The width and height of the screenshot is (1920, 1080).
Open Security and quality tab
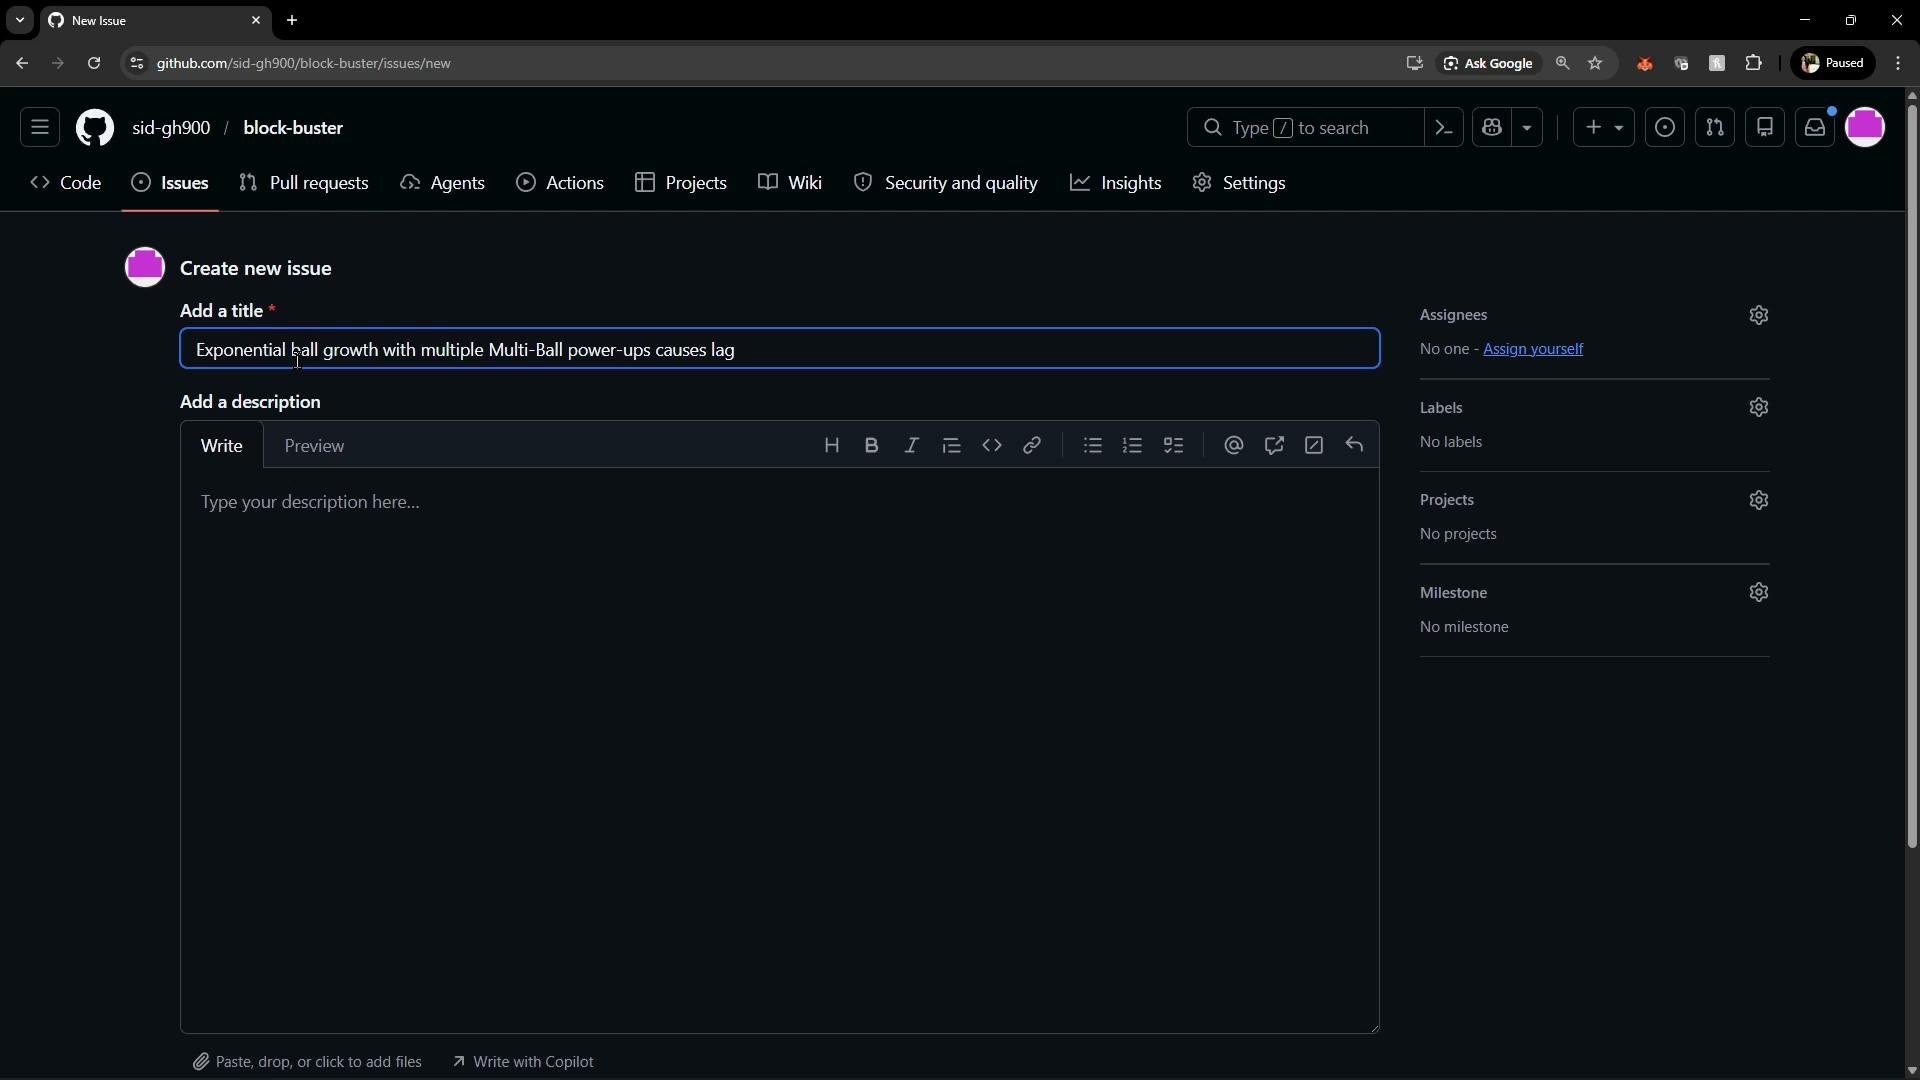946,183
